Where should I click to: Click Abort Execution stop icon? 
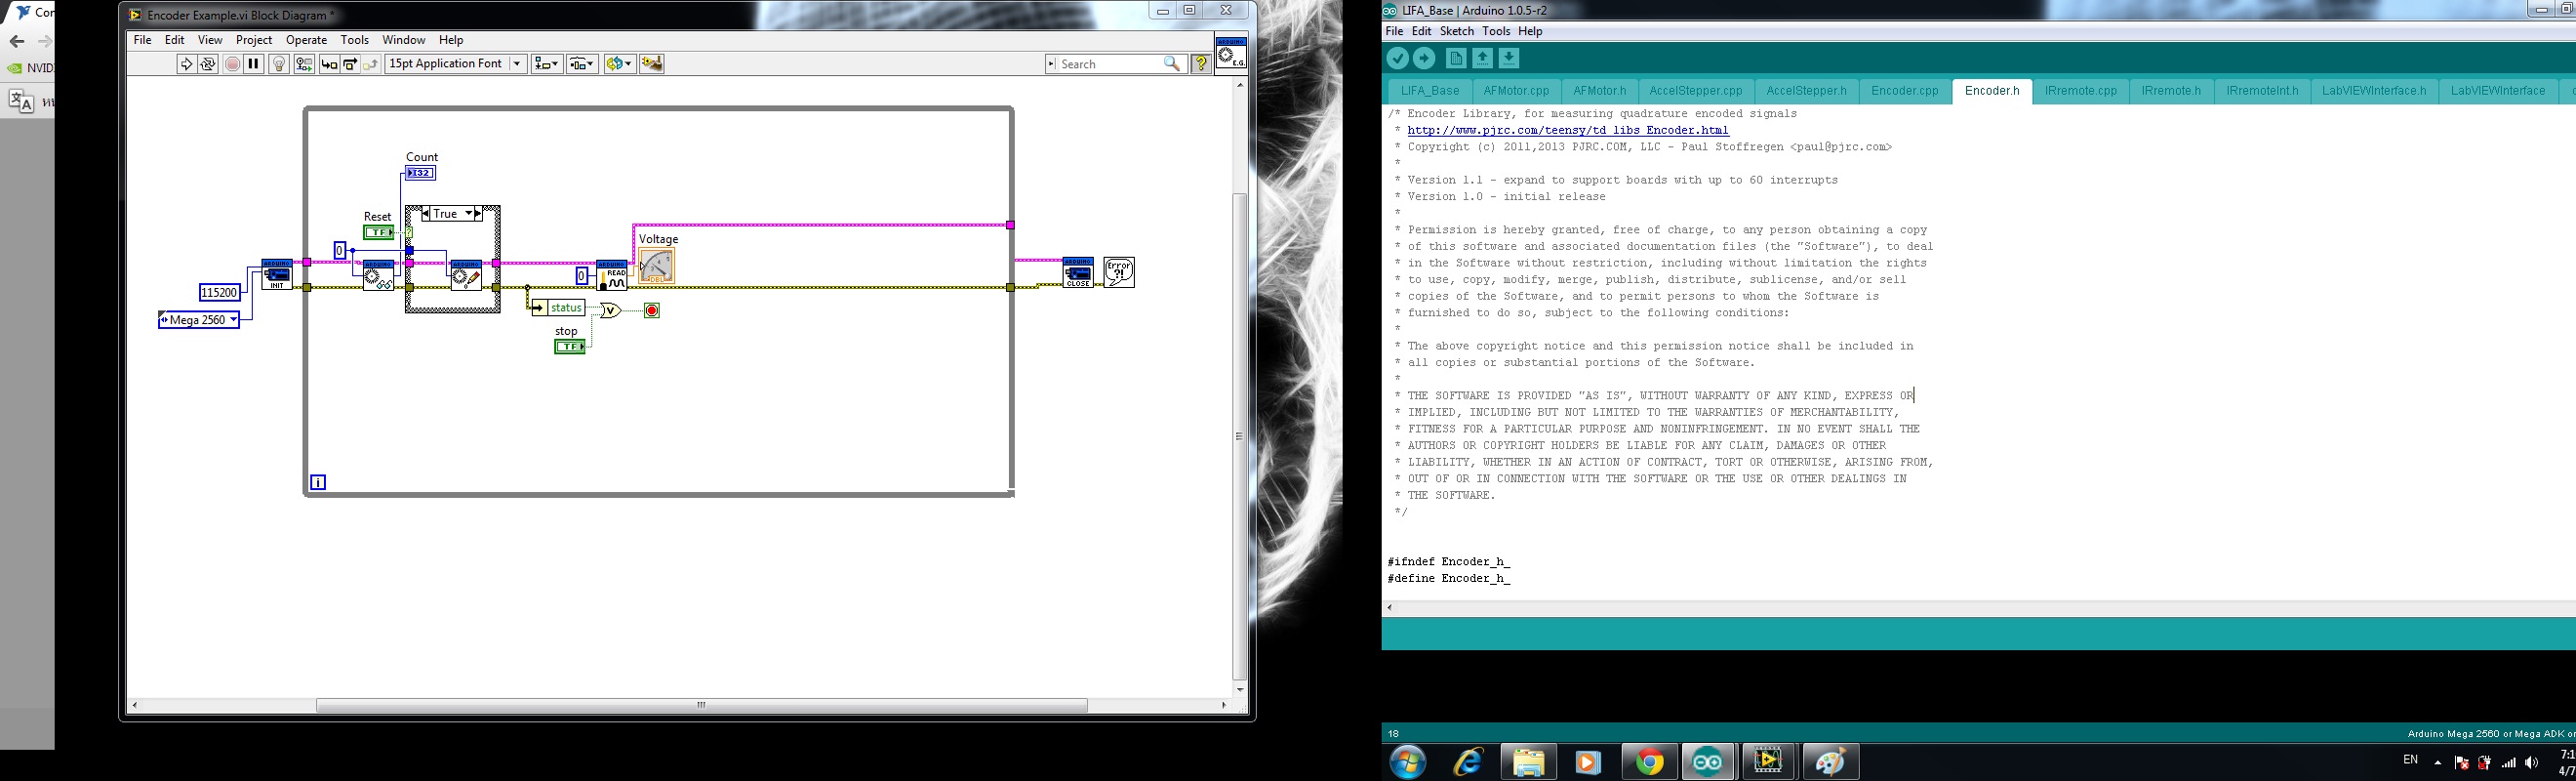pyautogui.click(x=232, y=64)
